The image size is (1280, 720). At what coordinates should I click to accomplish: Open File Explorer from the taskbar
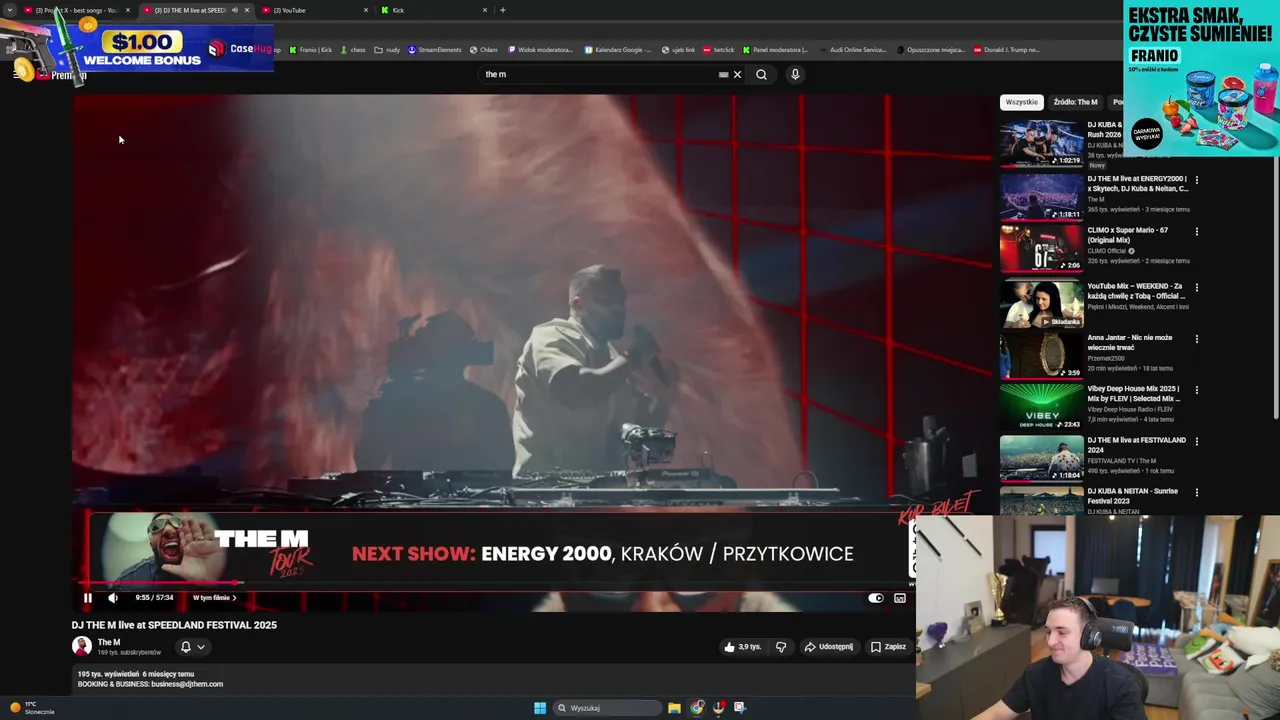pyautogui.click(x=674, y=708)
